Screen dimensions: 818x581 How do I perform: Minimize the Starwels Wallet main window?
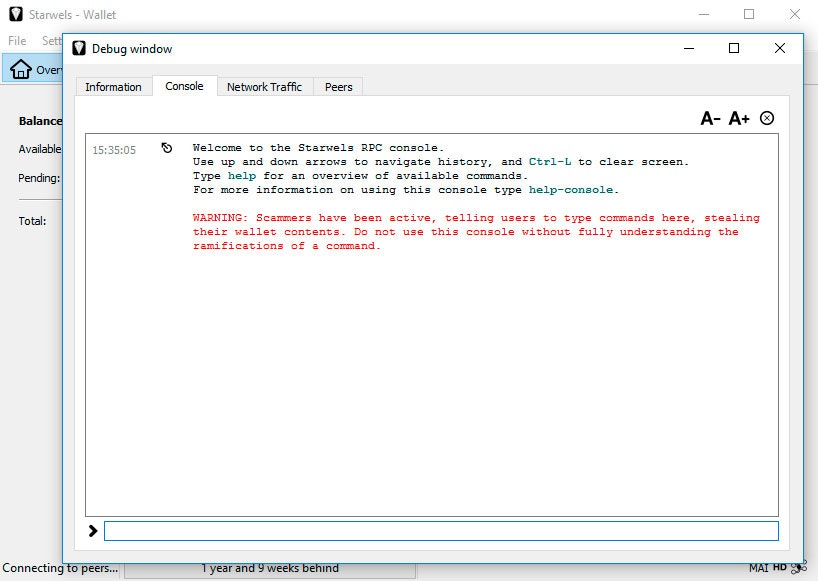[704, 14]
